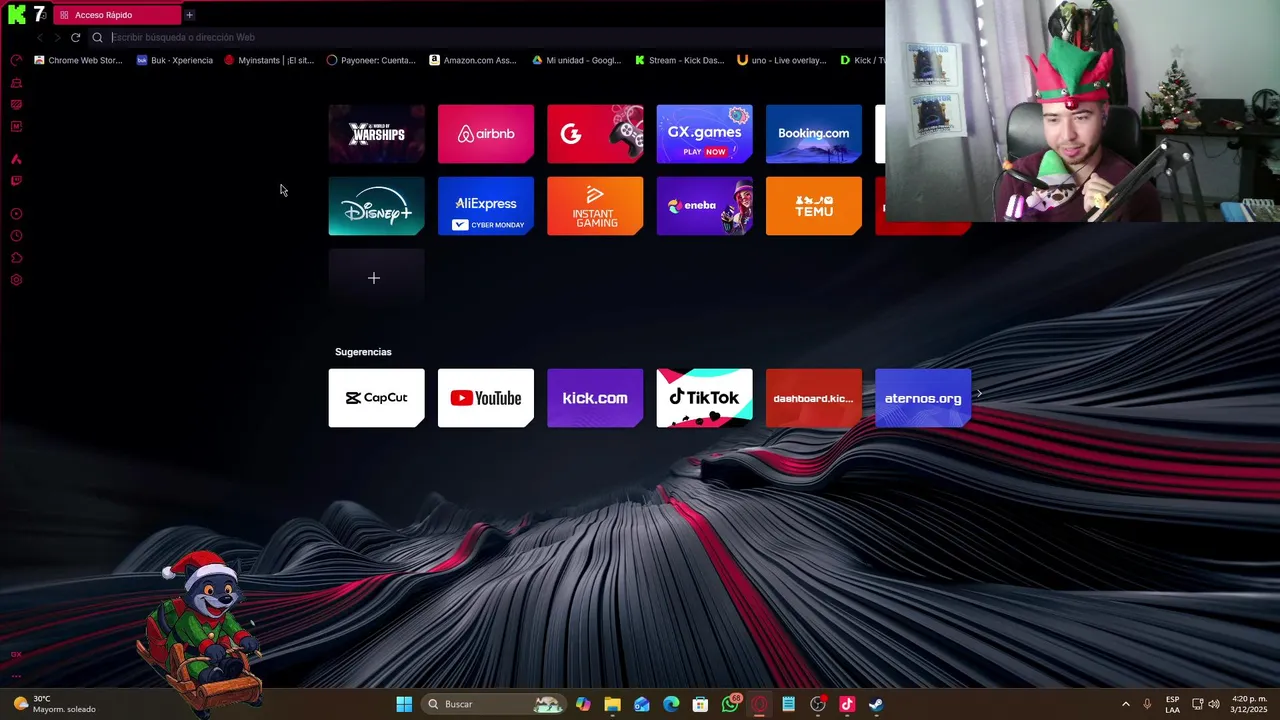1280x720 pixels.
Task: Show more suggestions with the right arrow
Action: (979, 393)
